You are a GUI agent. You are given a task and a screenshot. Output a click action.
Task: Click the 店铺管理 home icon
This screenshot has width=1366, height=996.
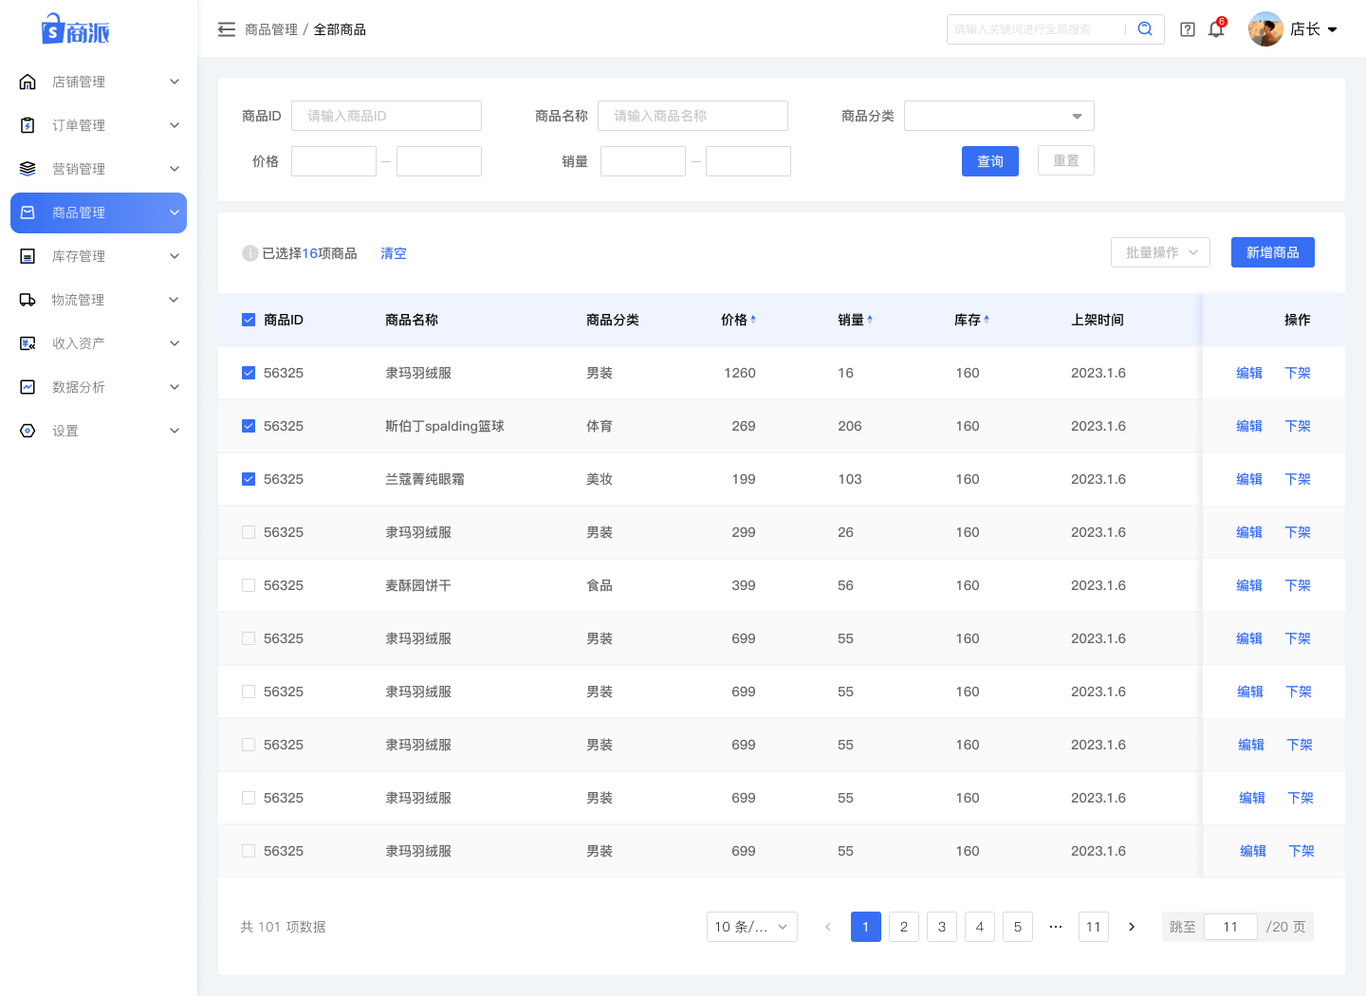[28, 82]
